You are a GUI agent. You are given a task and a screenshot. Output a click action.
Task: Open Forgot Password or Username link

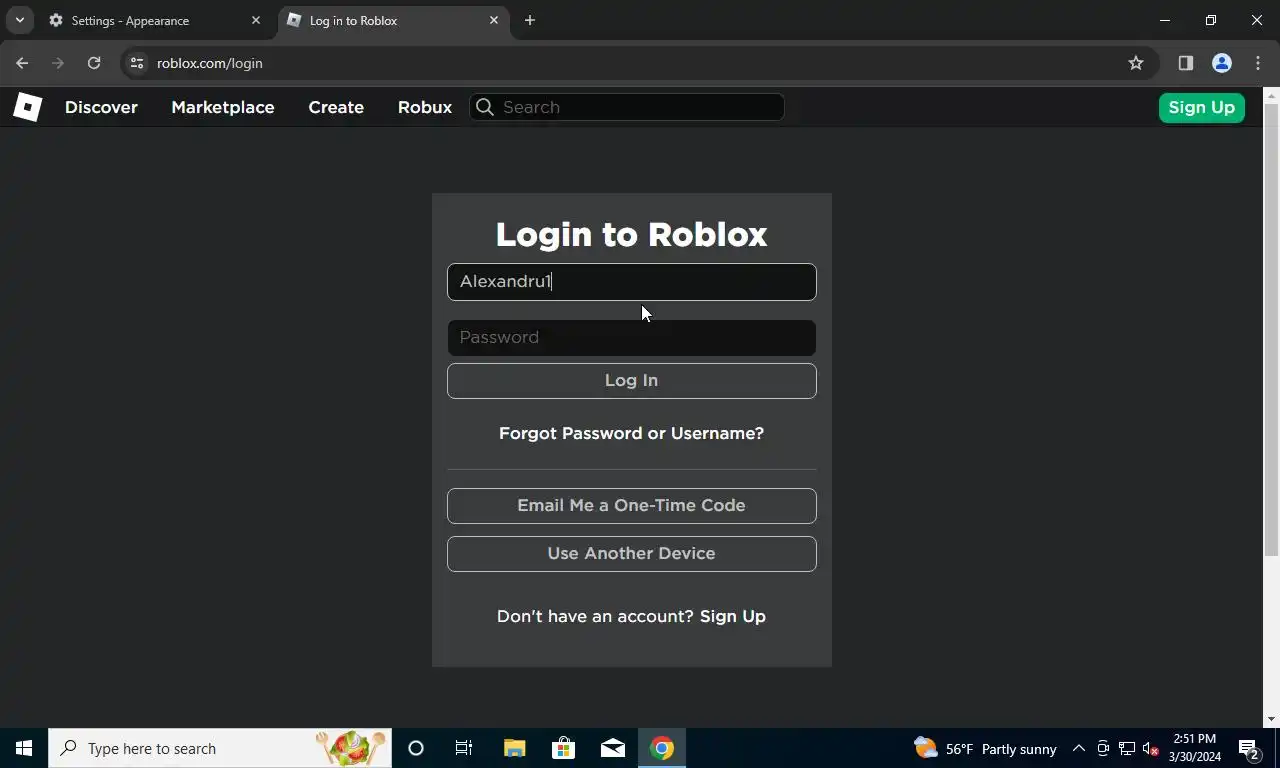(631, 433)
